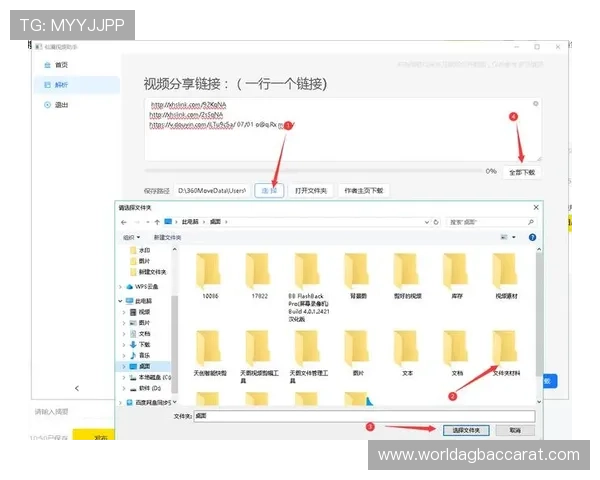
Task: Expand the address bar history dropdown
Action: tap(427, 222)
